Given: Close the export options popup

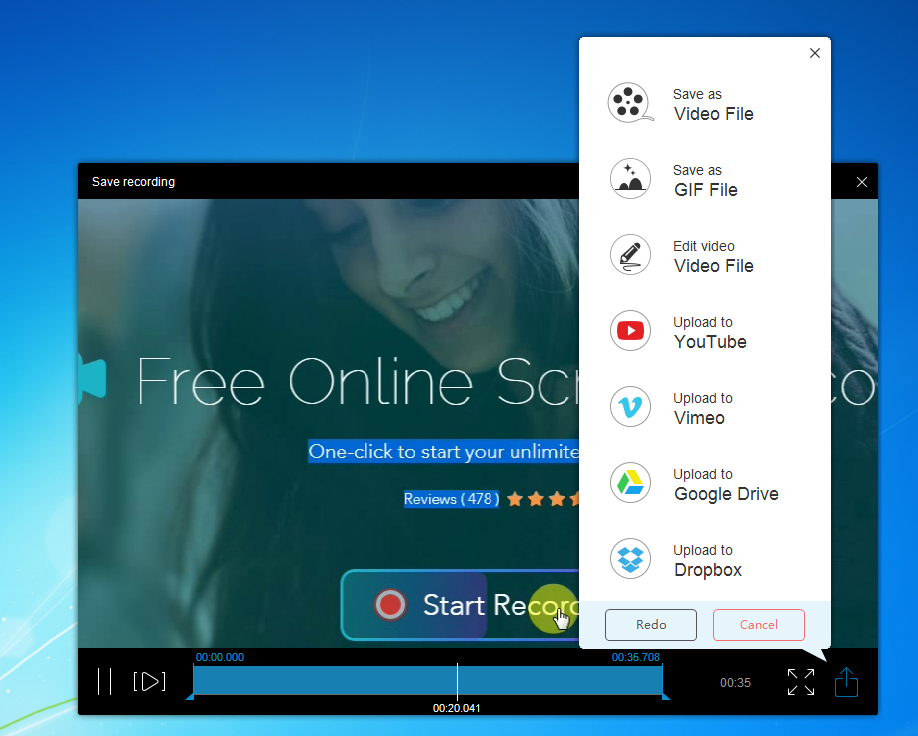Looking at the screenshot, I should 815,53.
